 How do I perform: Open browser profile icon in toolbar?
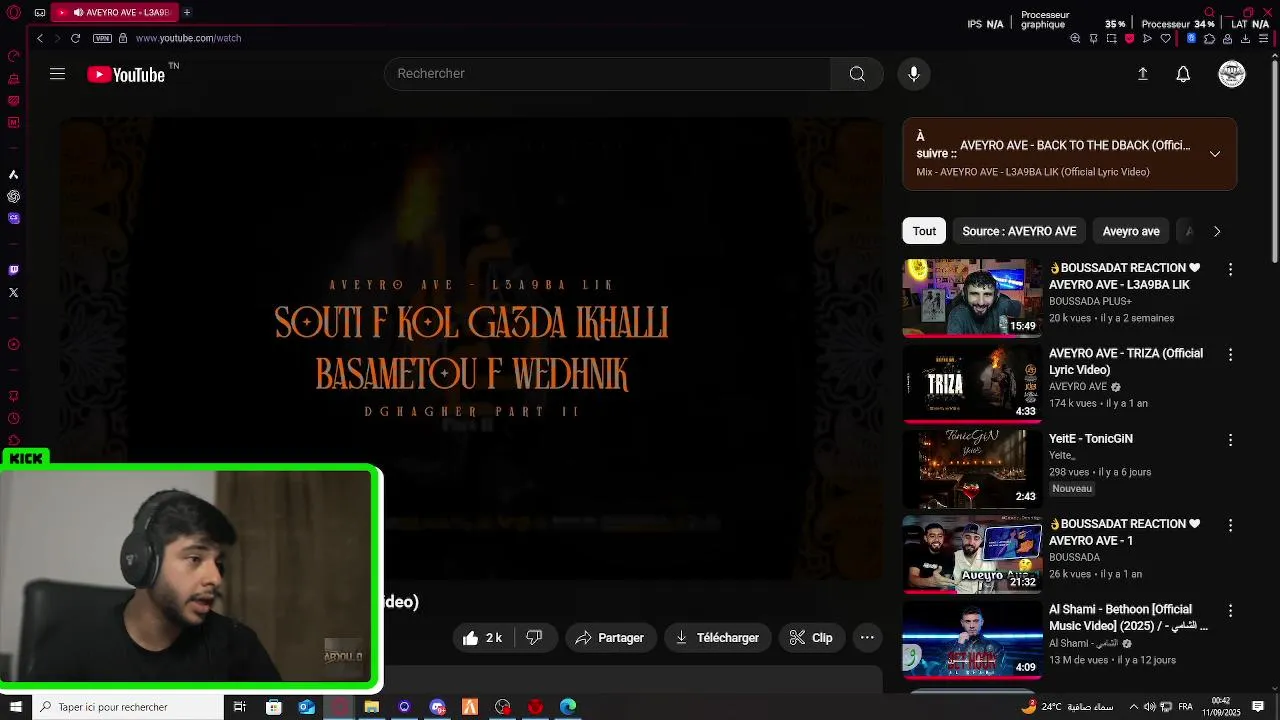[1227, 39]
